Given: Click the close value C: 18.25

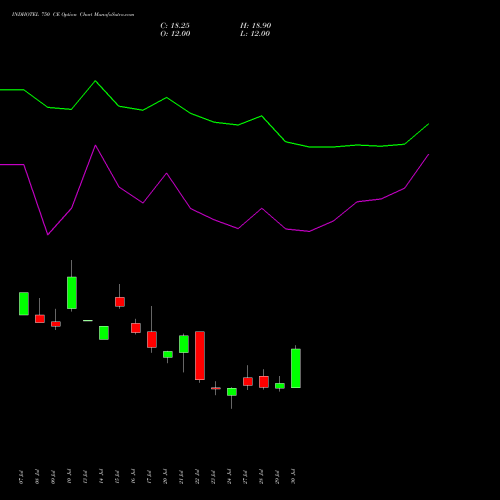Looking at the screenshot, I should click(175, 26).
